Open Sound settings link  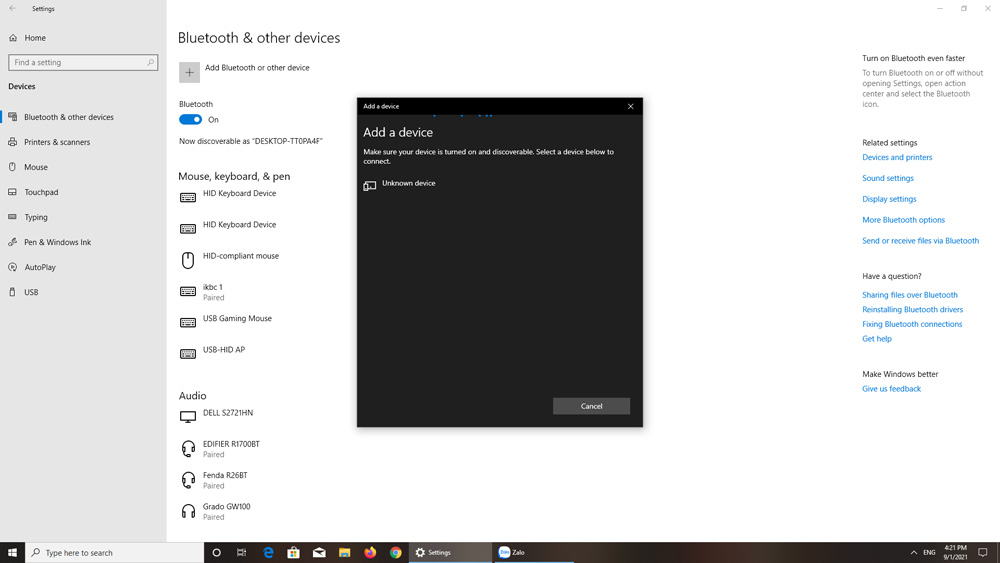coord(888,179)
